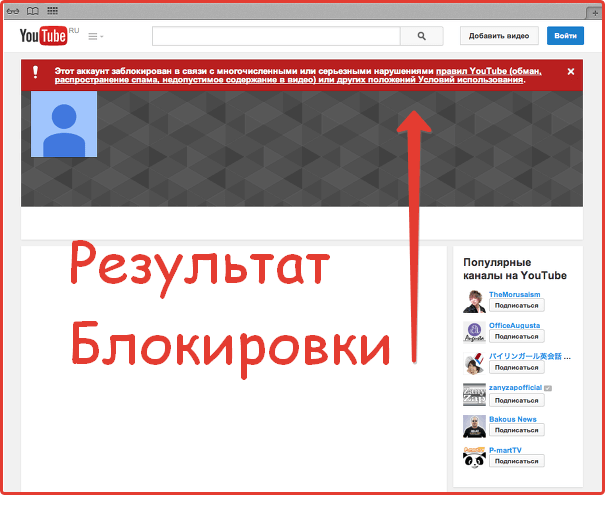Open the browser bookmarks book icon

(x=32, y=10)
